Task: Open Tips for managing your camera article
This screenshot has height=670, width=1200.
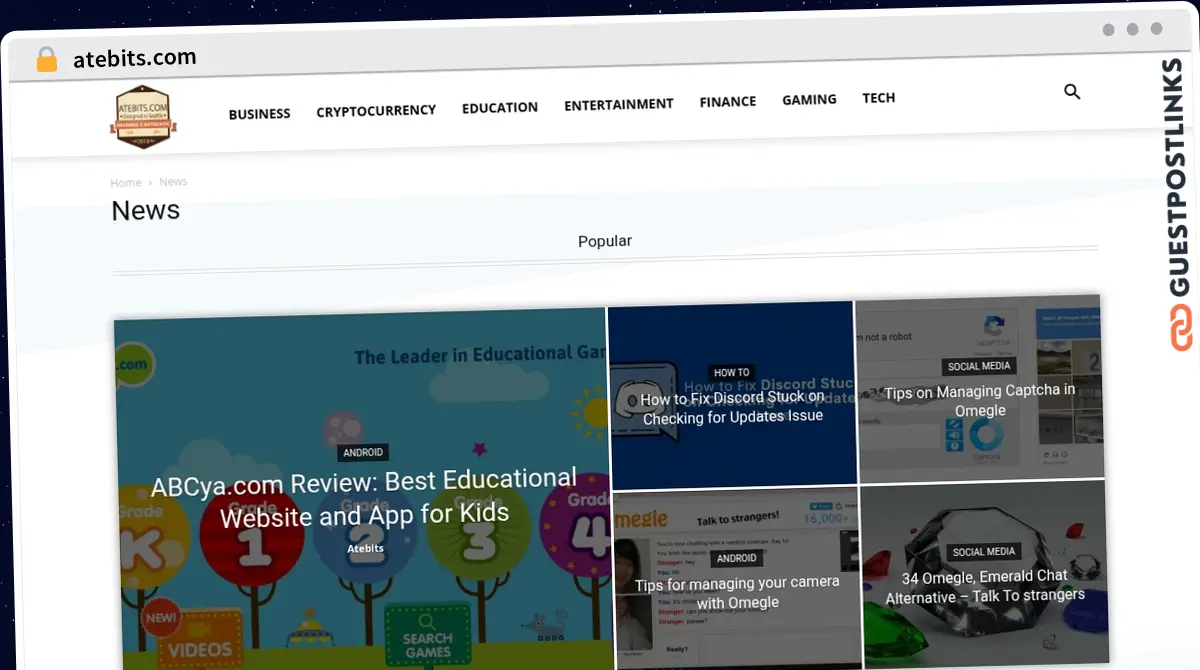Action: tap(738, 592)
